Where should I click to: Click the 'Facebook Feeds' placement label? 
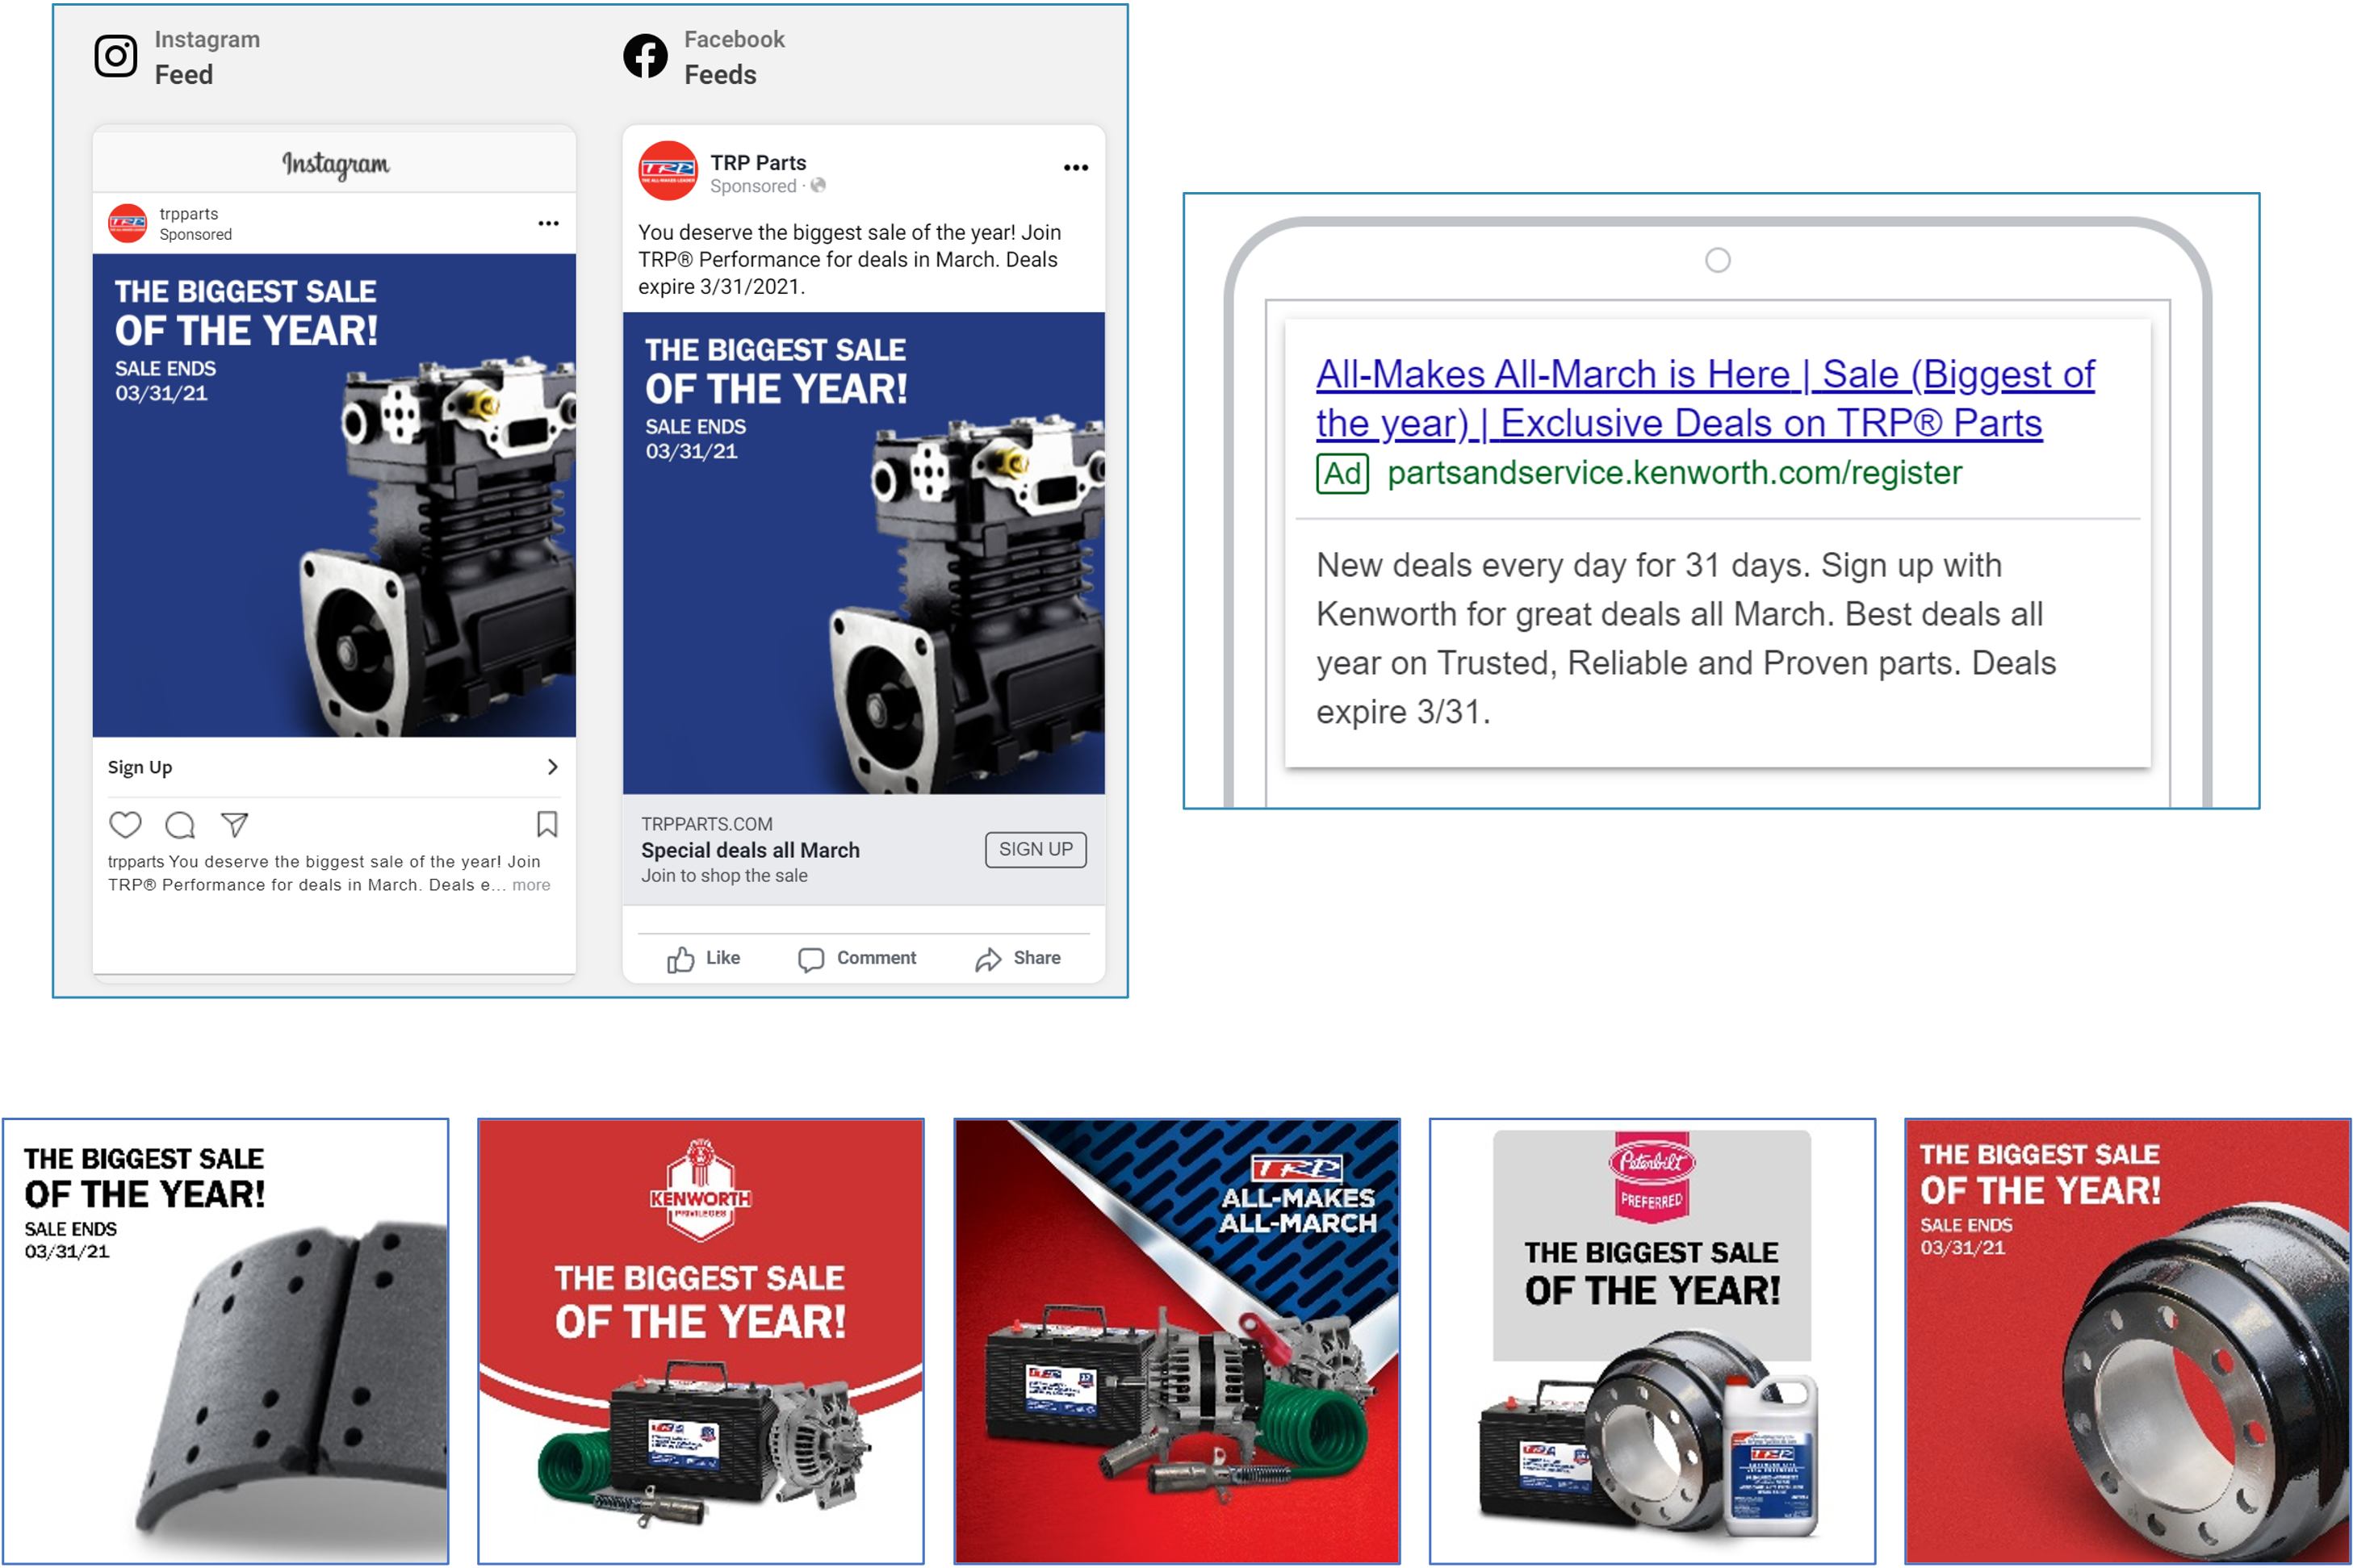click(x=734, y=57)
